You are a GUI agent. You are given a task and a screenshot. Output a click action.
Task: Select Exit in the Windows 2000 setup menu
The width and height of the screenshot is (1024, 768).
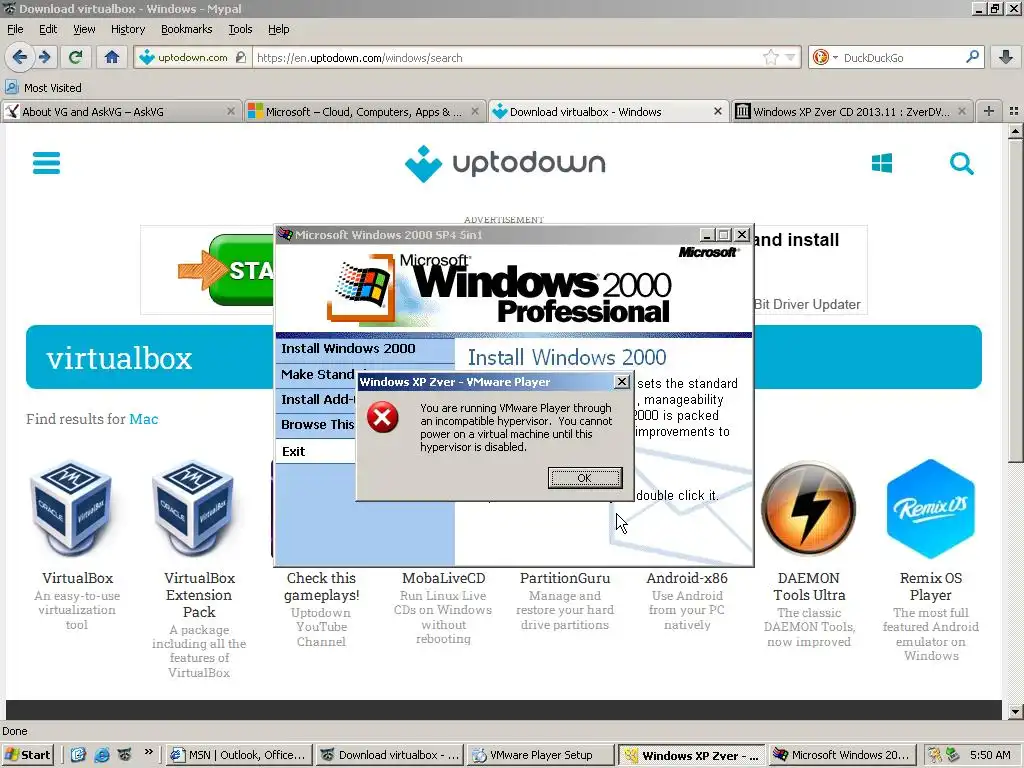(315, 451)
